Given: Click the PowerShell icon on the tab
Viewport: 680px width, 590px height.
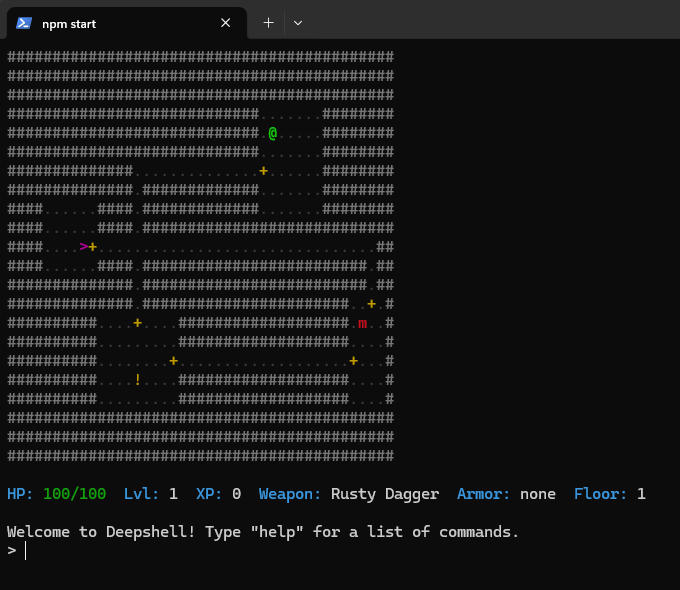Looking at the screenshot, I should point(24,23).
